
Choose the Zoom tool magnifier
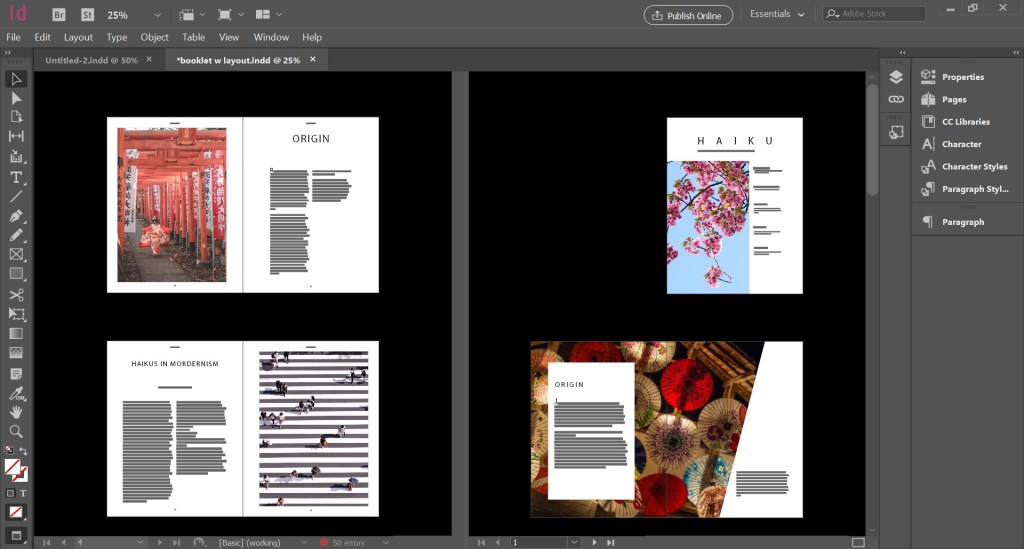pyautogui.click(x=16, y=432)
